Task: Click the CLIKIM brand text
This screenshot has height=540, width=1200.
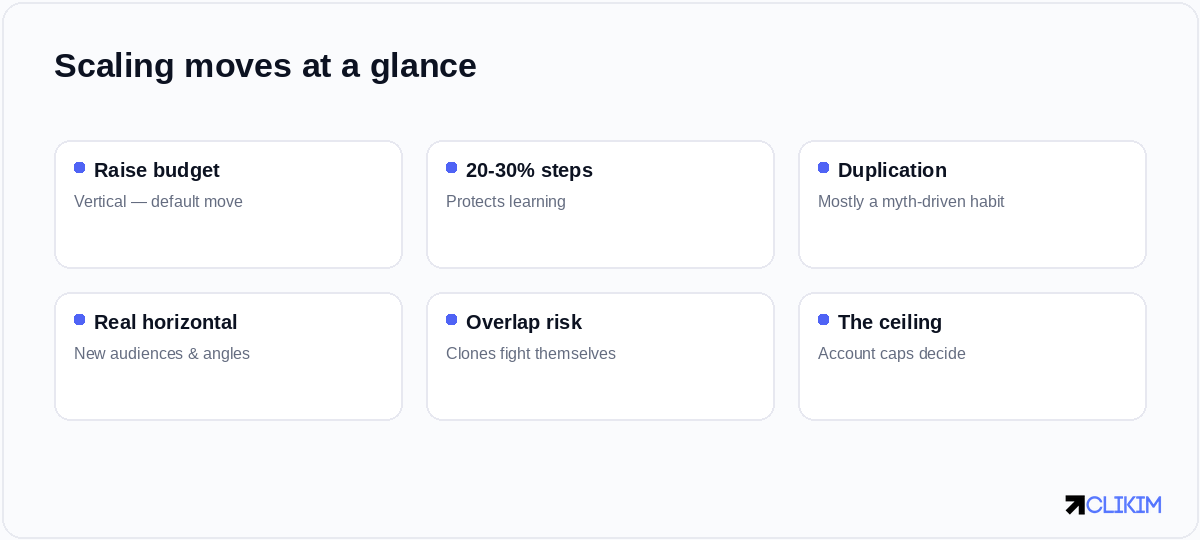Action: (1124, 505)
